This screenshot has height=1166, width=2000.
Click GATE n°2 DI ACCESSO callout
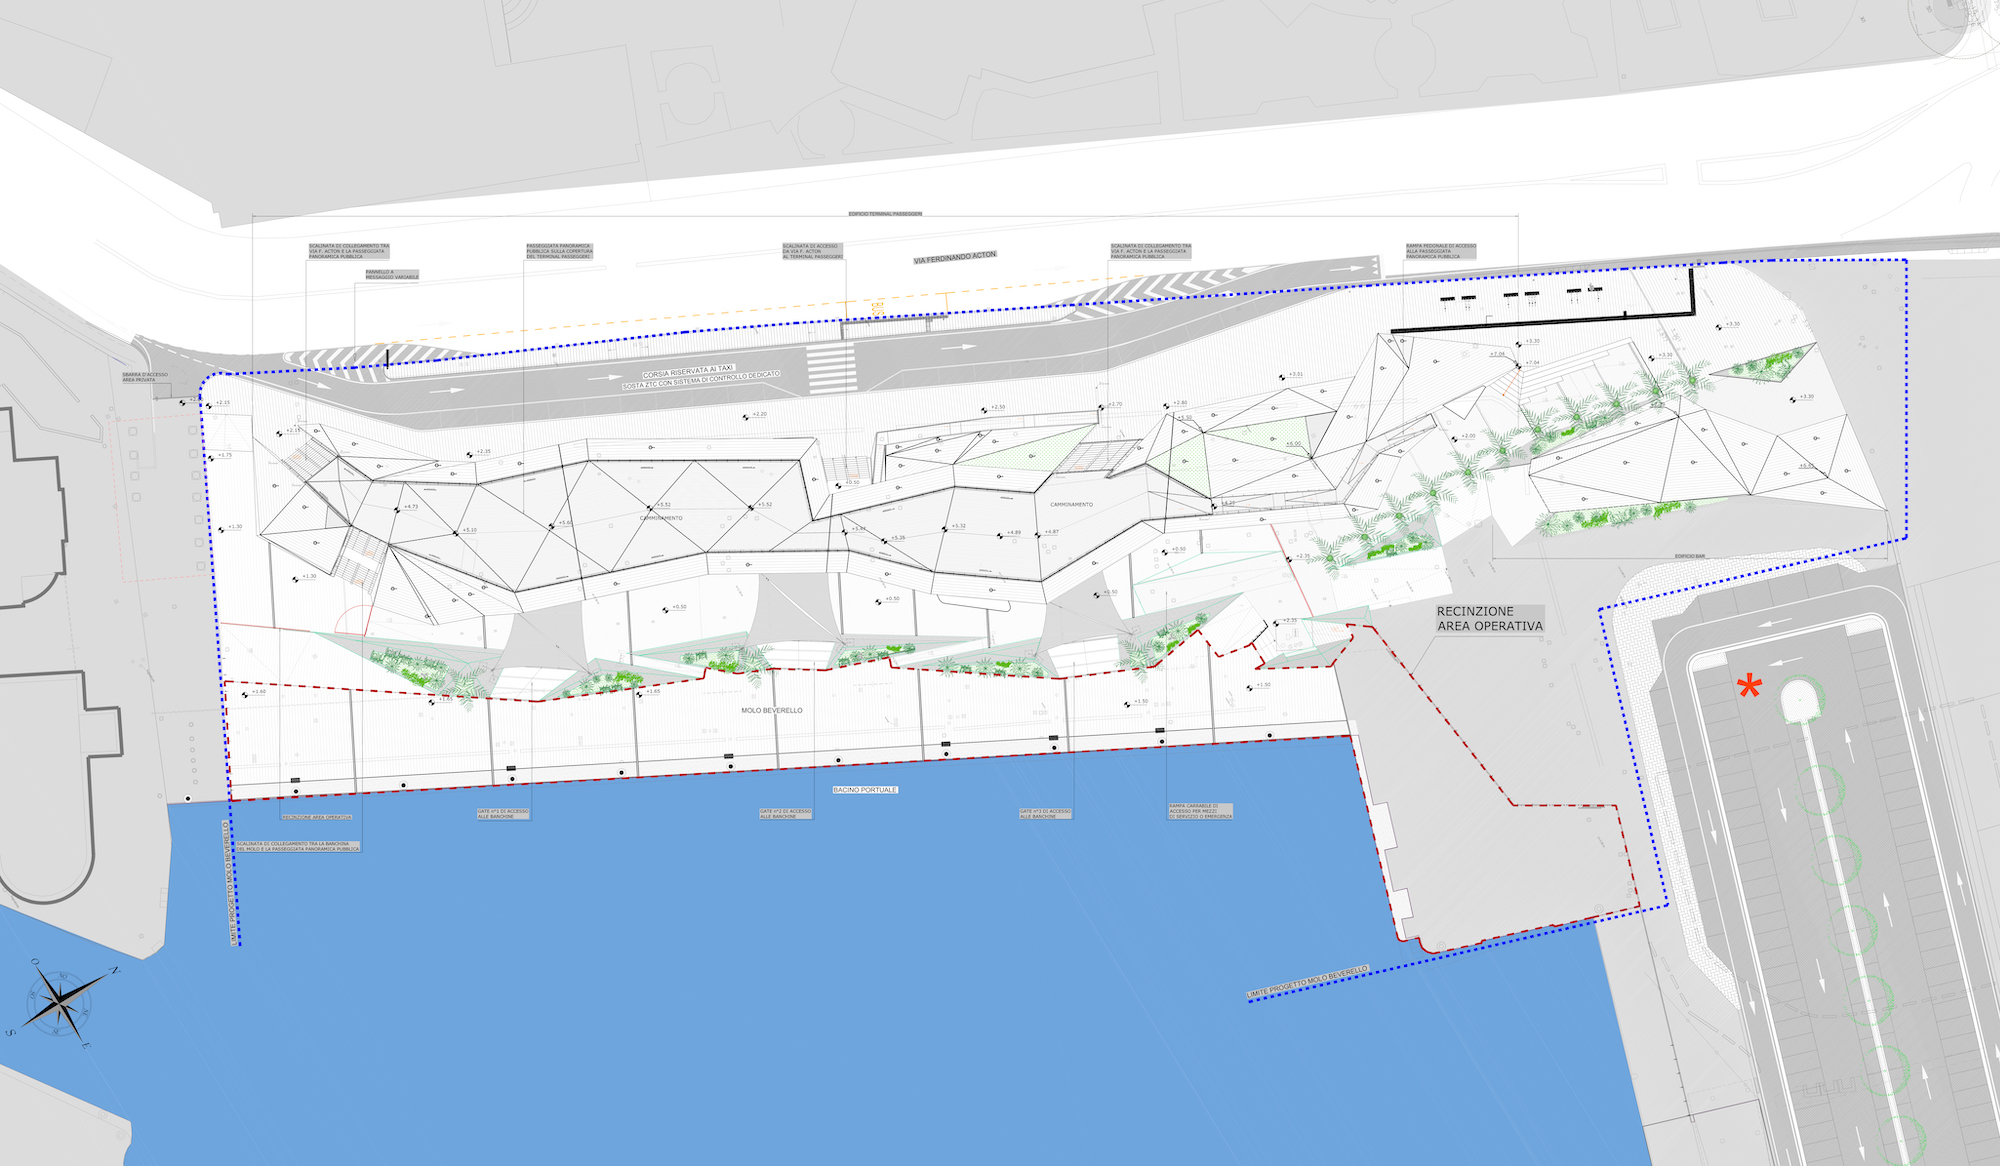785,814
